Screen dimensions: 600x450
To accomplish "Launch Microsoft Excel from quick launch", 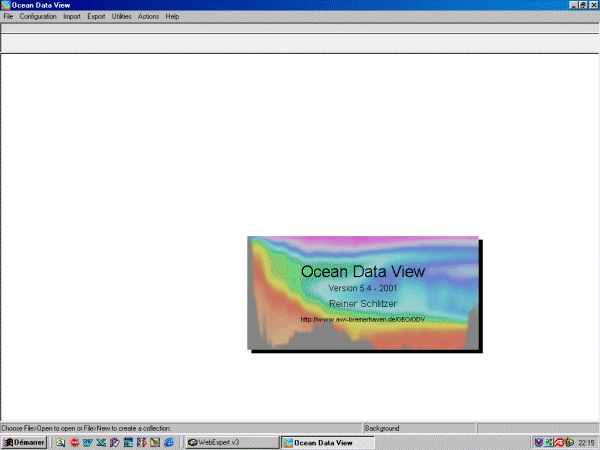I will (101, 443).
